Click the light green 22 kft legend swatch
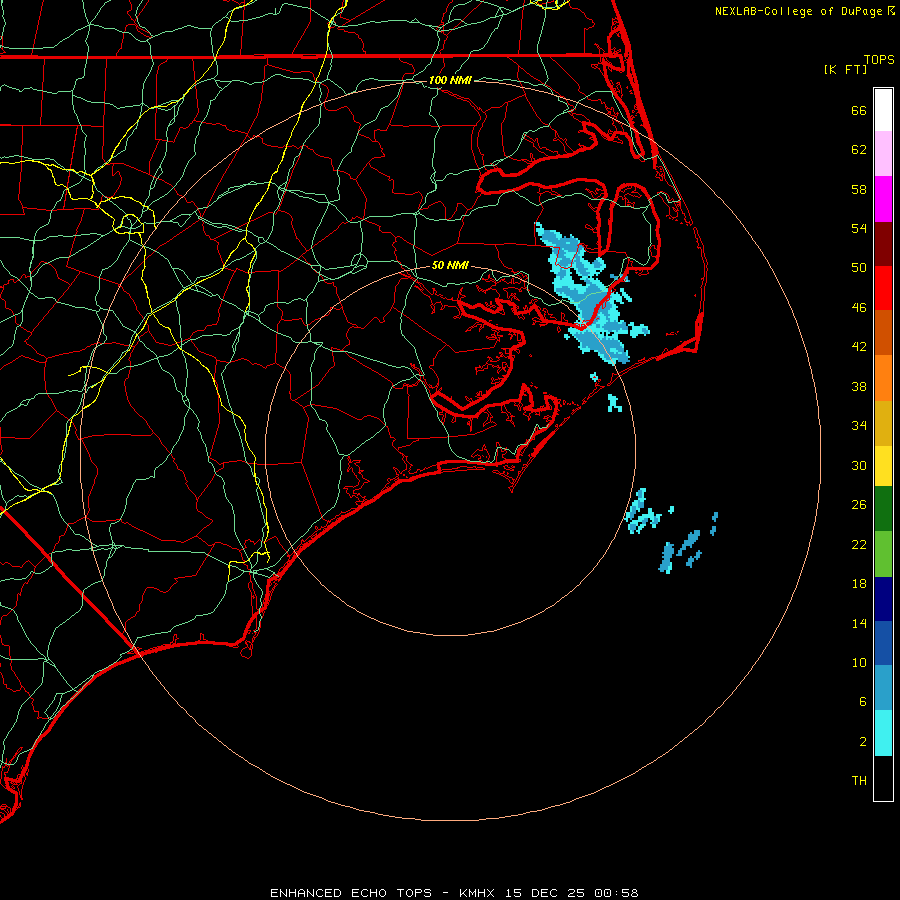Image resolution: width=900 pixels, height=900 pixels. (x=883, y=553)
